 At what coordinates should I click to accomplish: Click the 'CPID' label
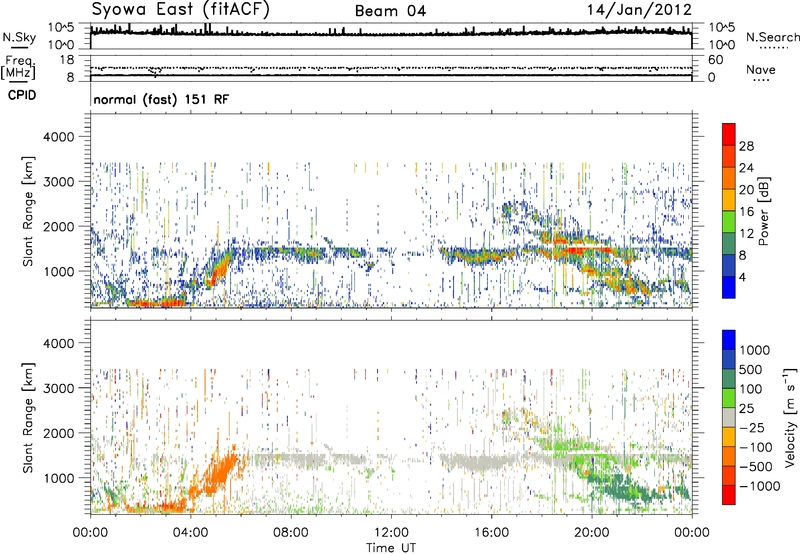click(22, 95)
